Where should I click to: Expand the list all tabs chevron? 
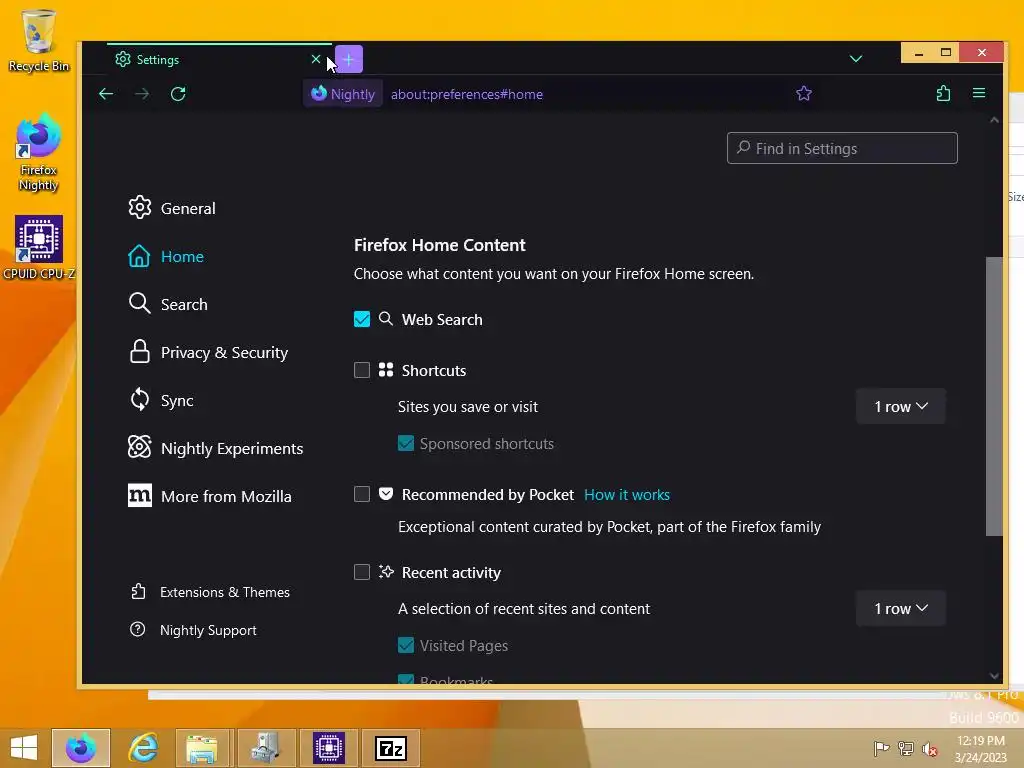point(856,59)
